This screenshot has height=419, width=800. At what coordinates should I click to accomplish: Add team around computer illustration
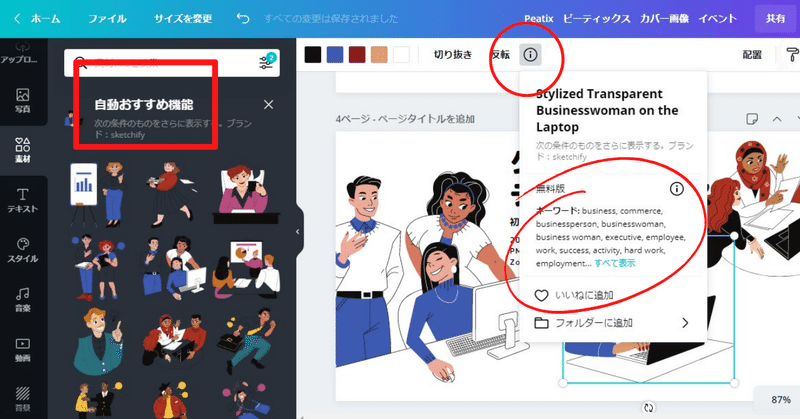click(173, 267)
